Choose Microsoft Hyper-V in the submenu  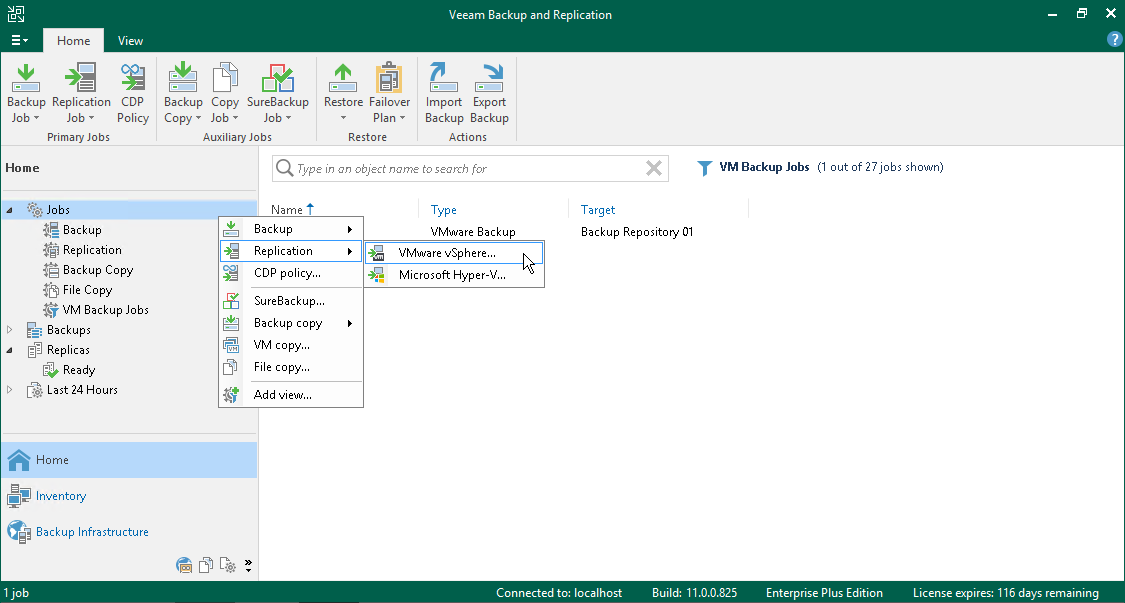tap(451, 275)
